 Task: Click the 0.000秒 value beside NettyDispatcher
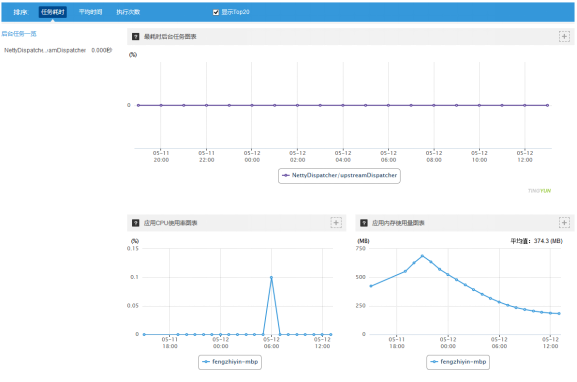tap(102, 50)
